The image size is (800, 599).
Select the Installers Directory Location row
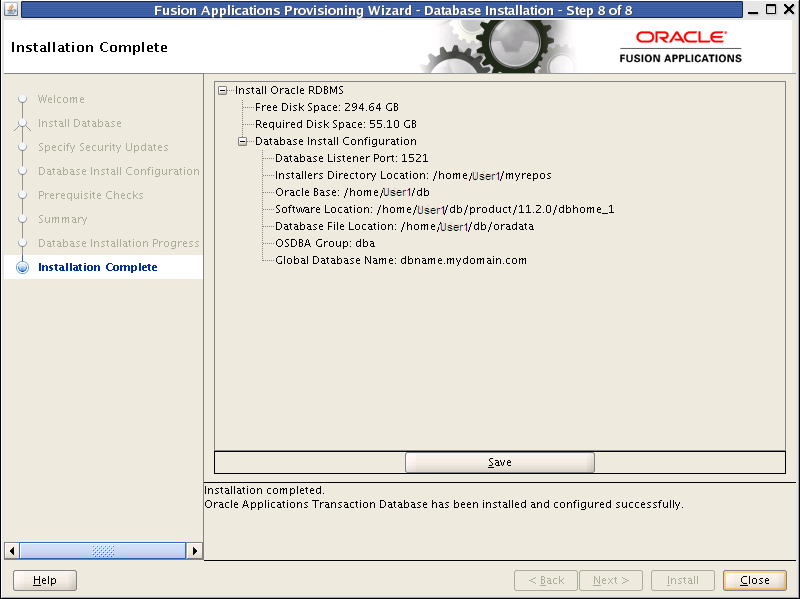point(413,175)
